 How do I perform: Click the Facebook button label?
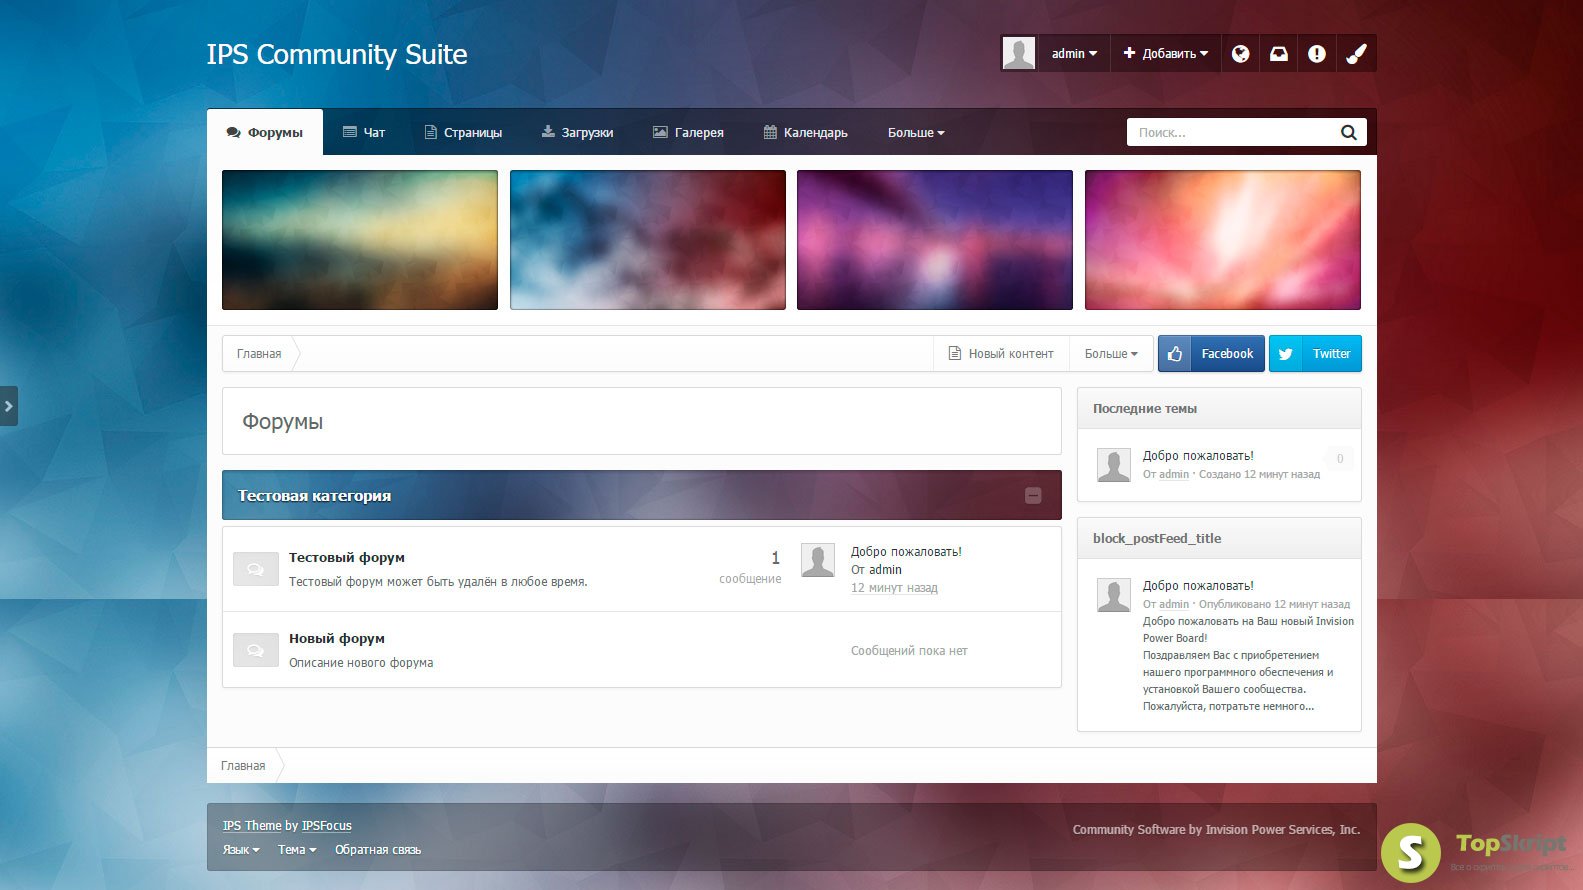pyautogui.click(x=1227, y=354)
